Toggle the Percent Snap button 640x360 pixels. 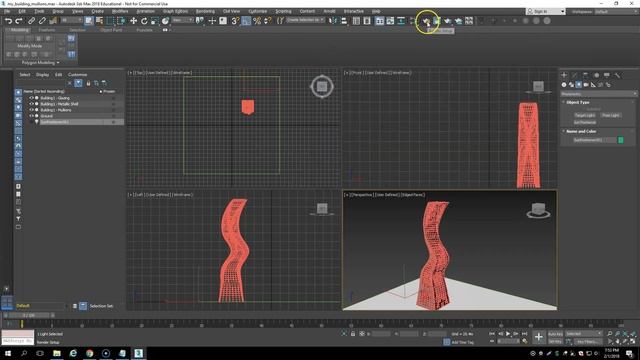(x=257, y=21)
